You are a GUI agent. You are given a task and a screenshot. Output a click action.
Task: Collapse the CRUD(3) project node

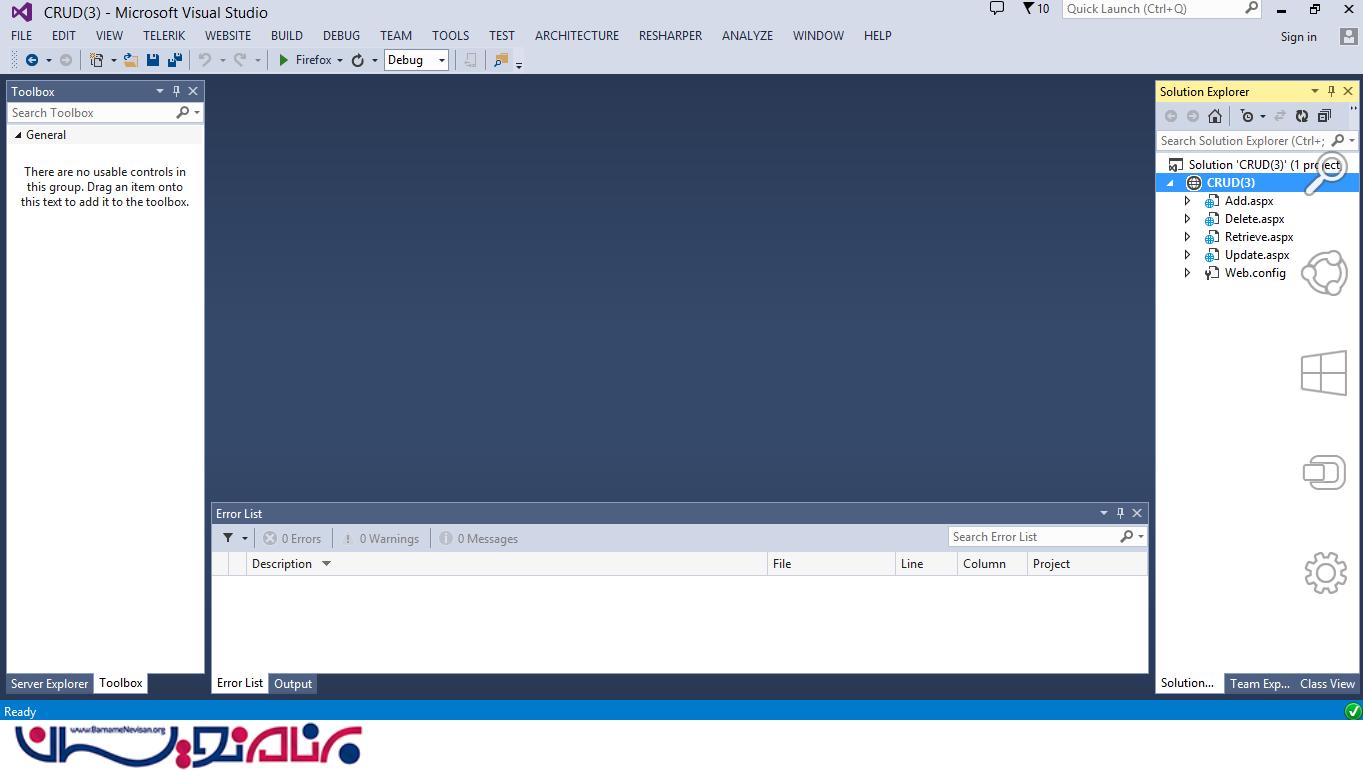pyautogui.click(x=1170, y=183)
